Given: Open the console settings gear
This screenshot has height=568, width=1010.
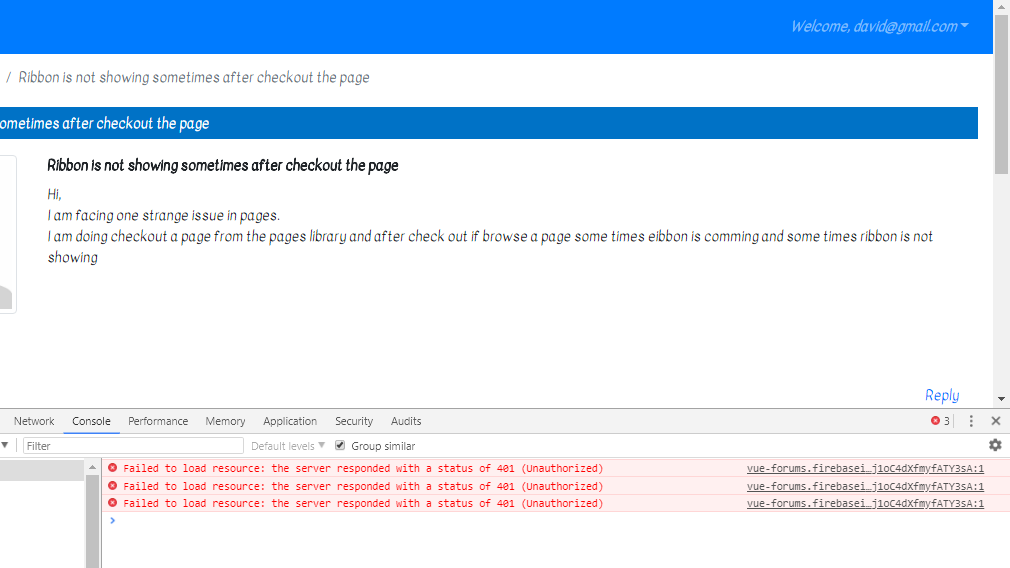Looking at the screenshot, I should tap(995, 445).
